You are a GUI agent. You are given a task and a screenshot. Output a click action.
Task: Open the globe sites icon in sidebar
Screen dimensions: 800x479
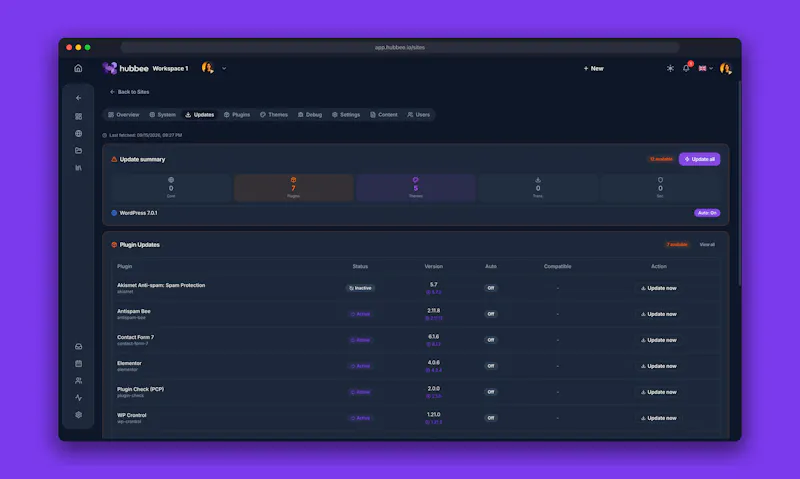pos(79,134)
